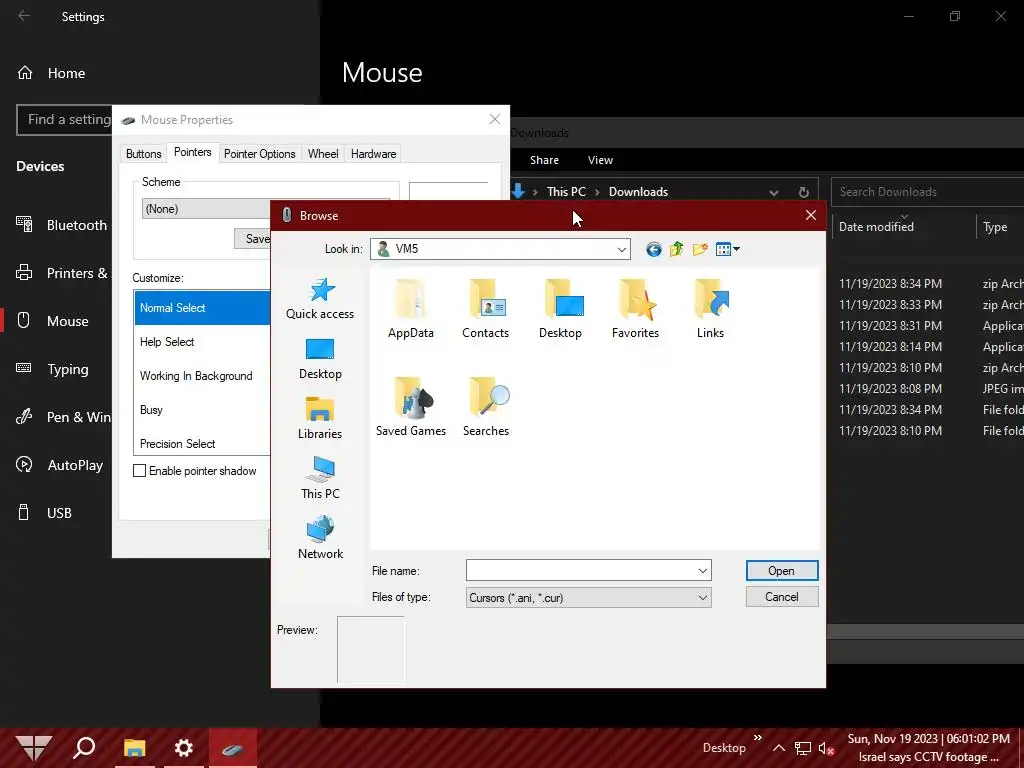Go up one folder level

[677, 249]
